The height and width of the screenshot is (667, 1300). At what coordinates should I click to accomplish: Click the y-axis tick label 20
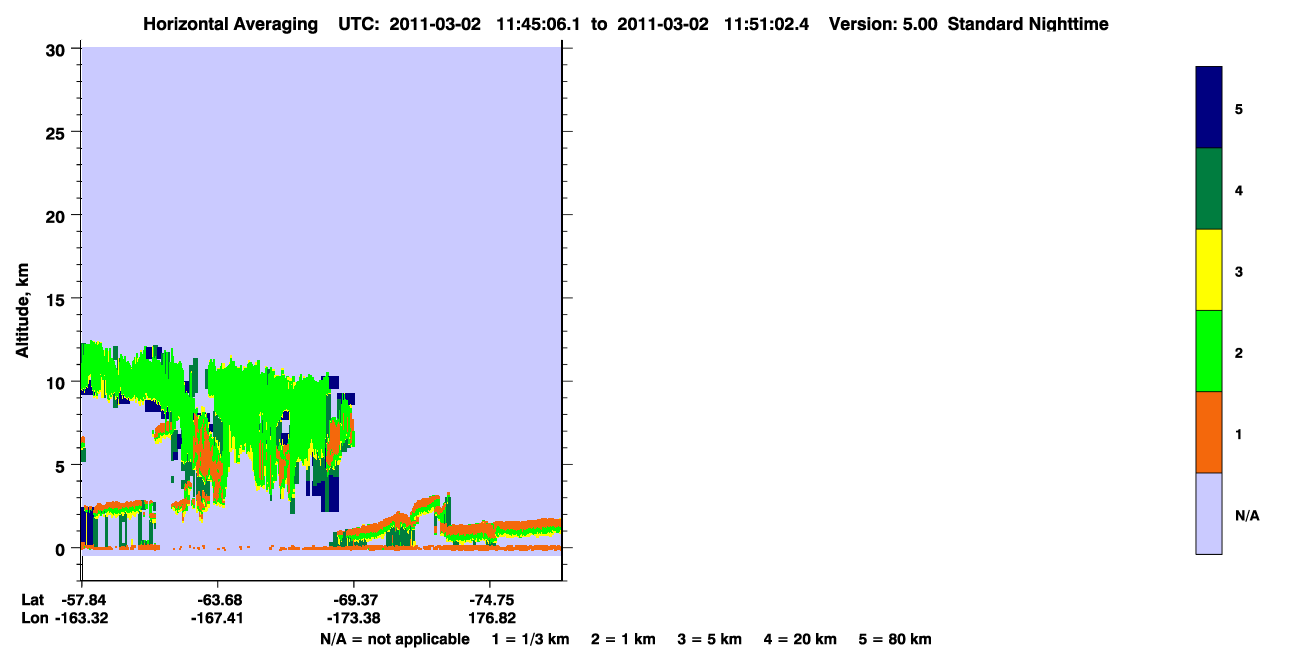pos(58,215)
